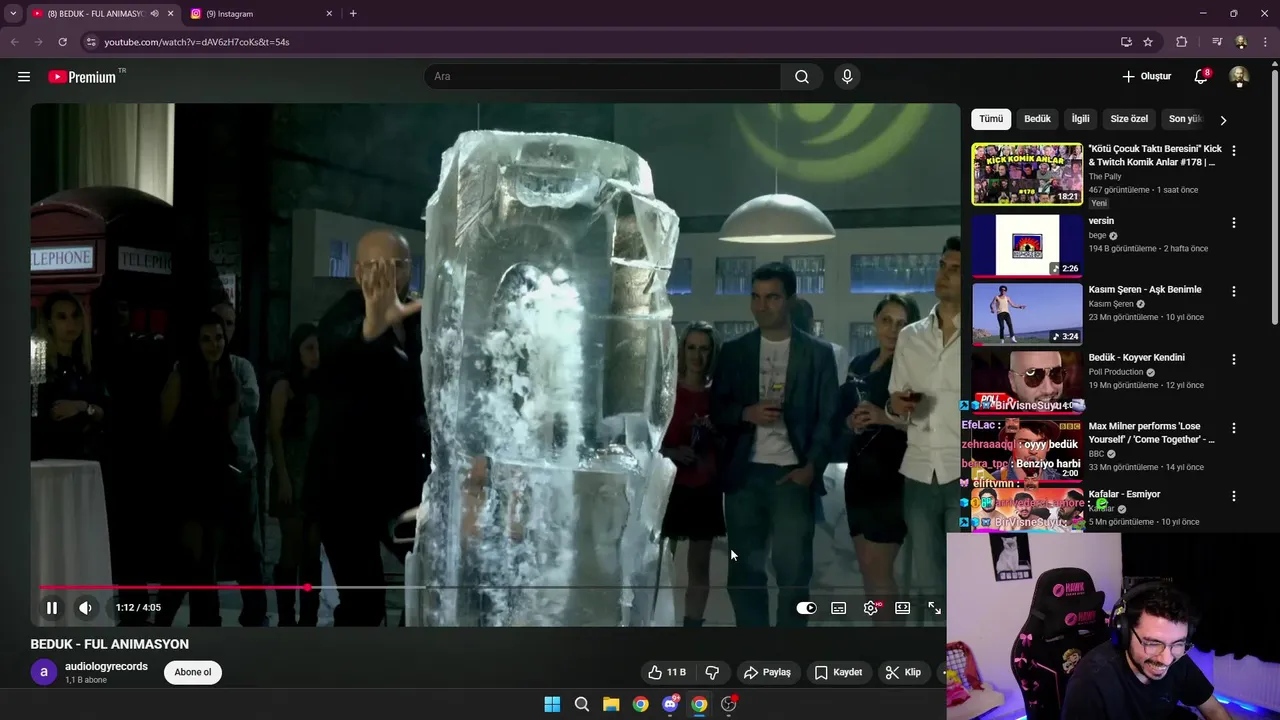This screenshot has width=1280, height=720.
Task: Open Chrome three-dot menu
Action: pyautogui.click(x=1265, y=42)
